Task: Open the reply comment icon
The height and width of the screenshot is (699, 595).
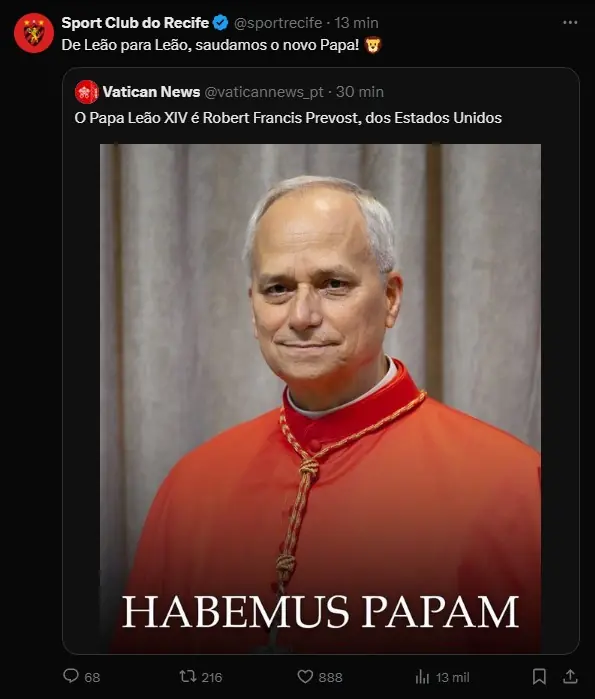Action: coord(71,676)
